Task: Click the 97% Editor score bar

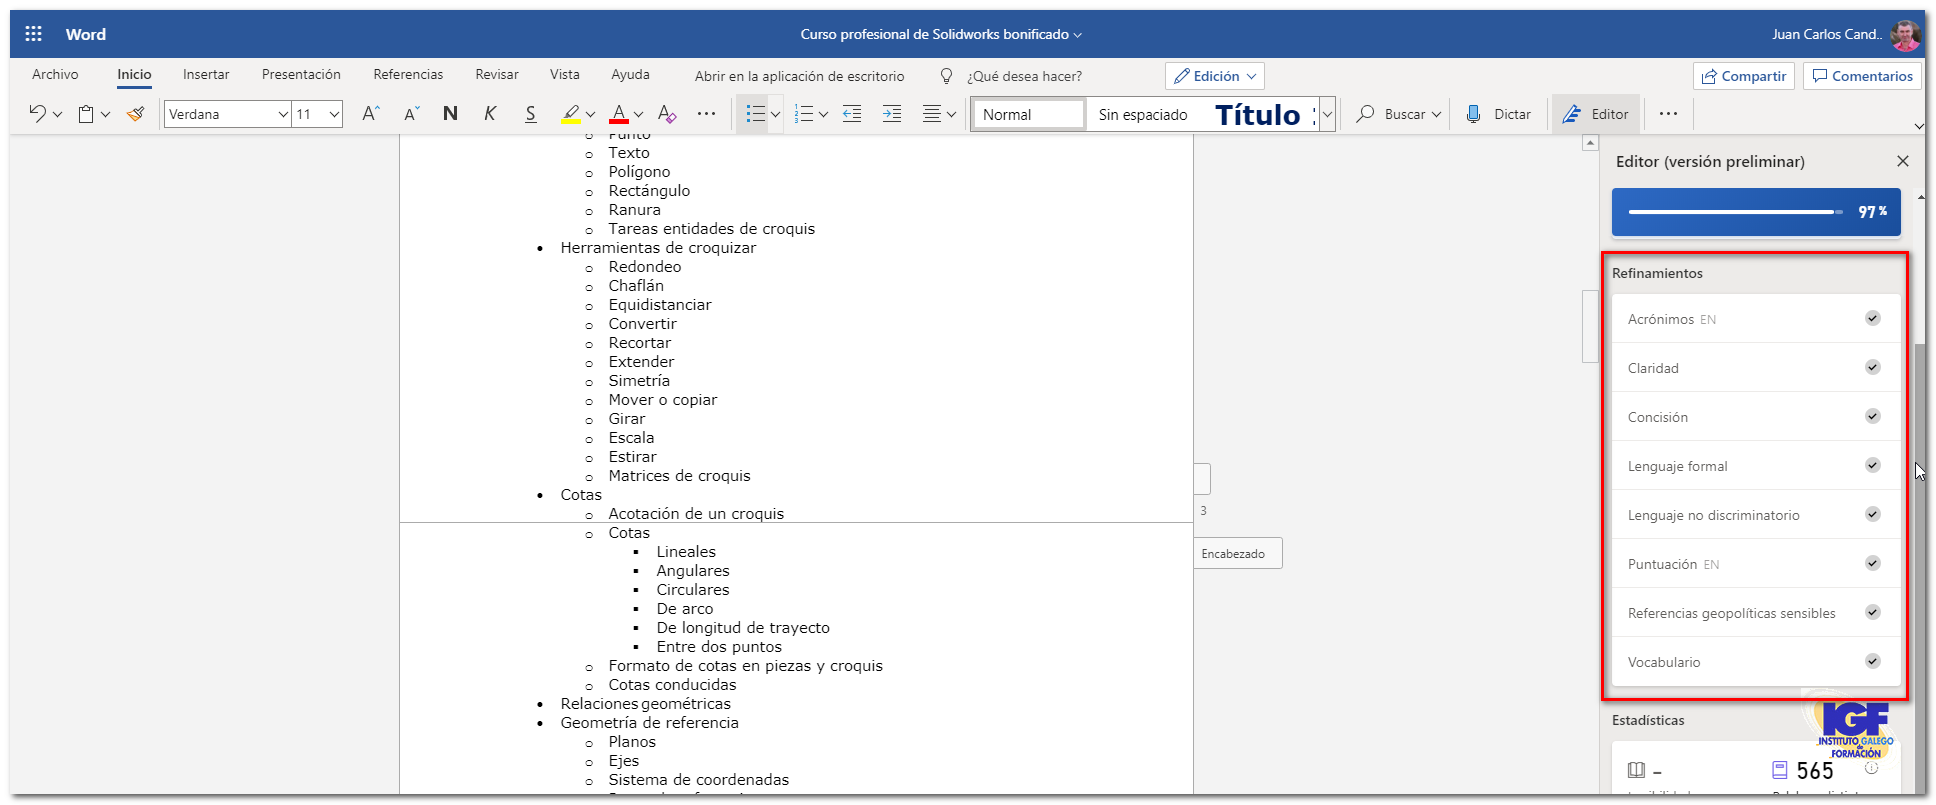Action: pos(1755,212)
